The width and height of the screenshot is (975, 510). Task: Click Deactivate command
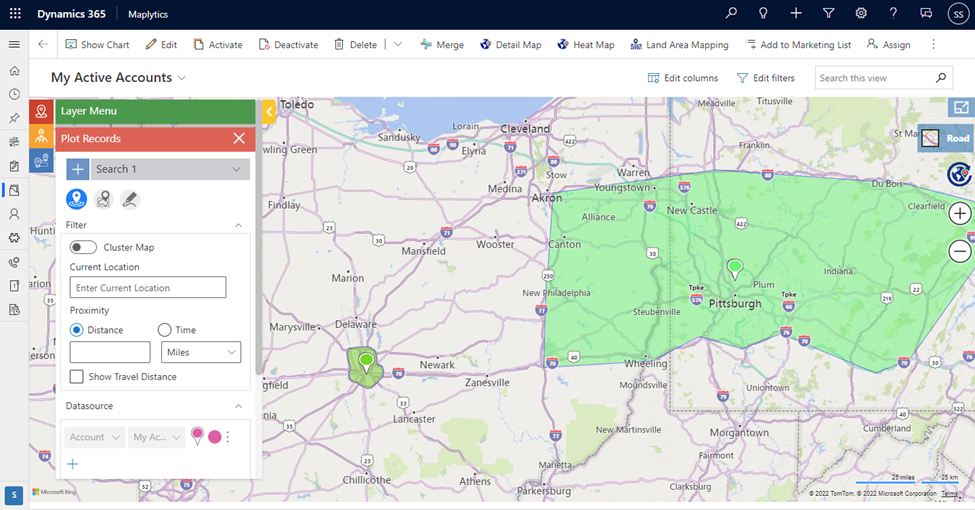click(x=288, y=45)
